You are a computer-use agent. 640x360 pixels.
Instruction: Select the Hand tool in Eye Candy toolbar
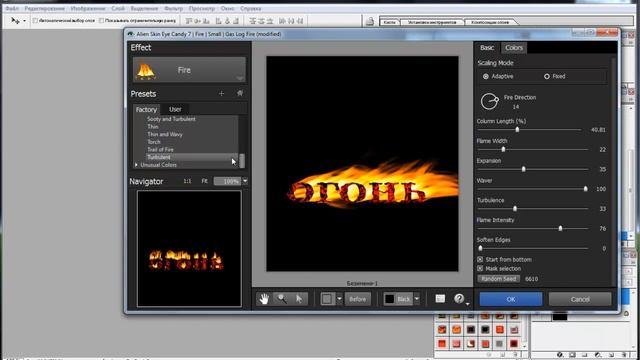264,299
